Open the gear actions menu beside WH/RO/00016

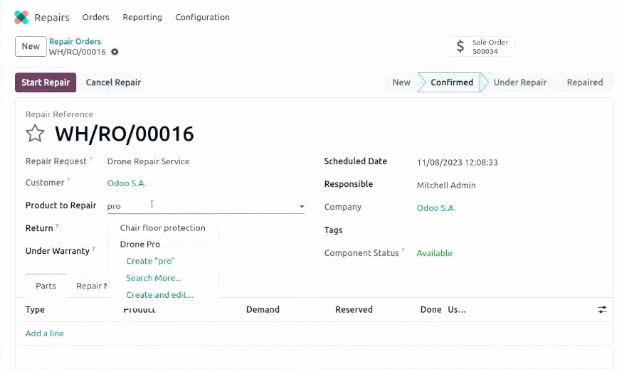coord(115,52)
